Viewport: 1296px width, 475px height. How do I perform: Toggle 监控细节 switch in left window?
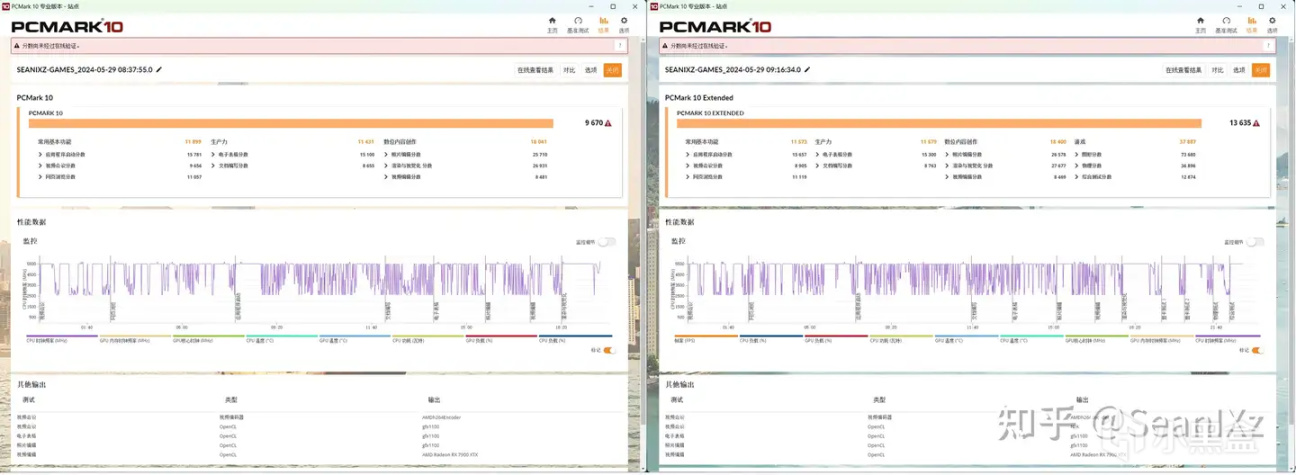coord(608,241)
